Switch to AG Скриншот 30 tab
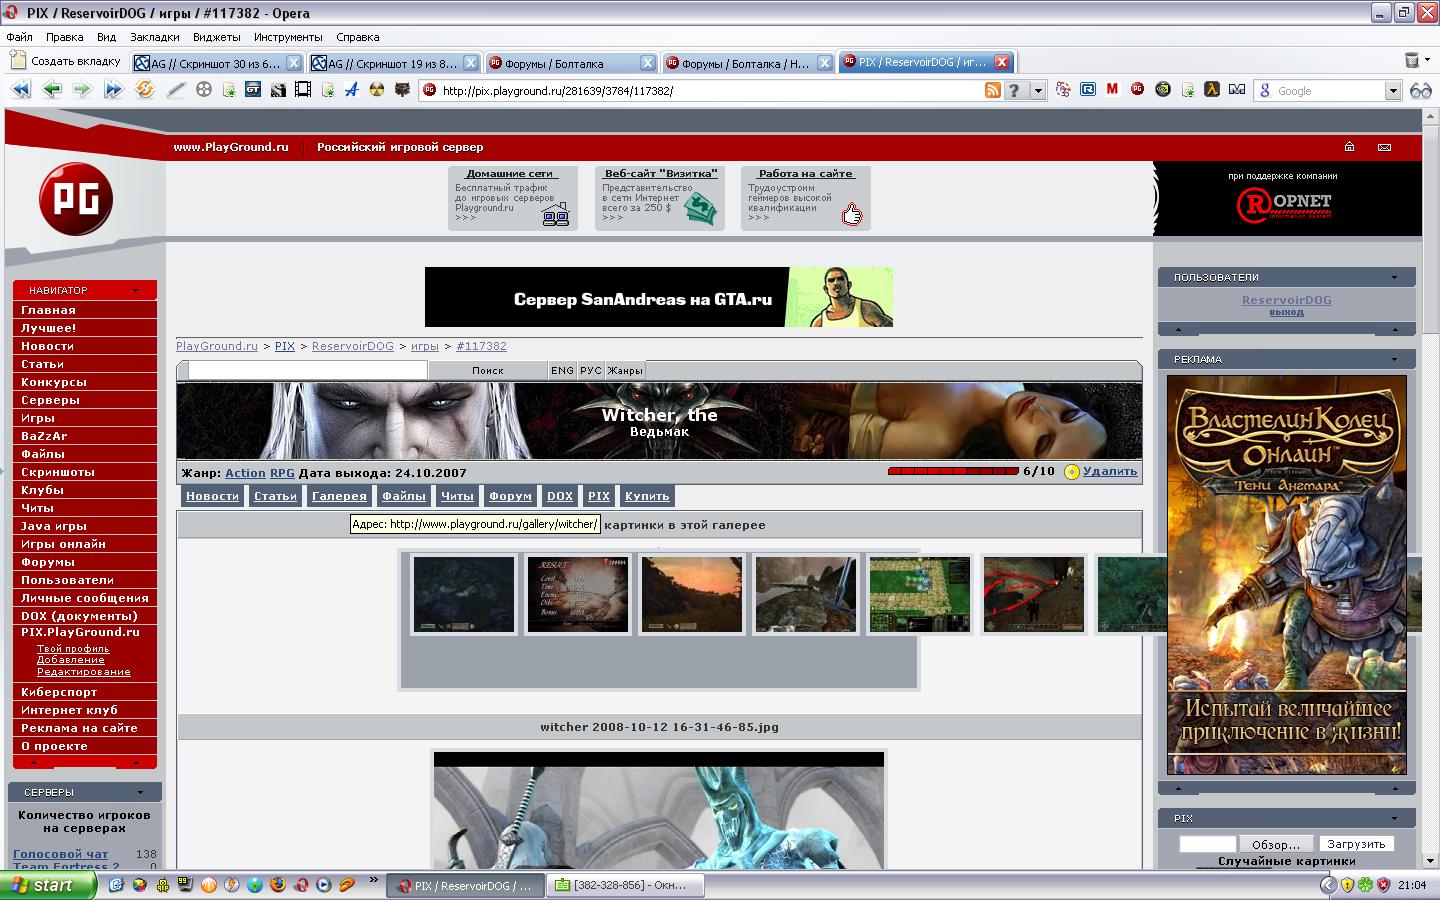This screenshot has height=900, width=1440. [x=218, y=63]
